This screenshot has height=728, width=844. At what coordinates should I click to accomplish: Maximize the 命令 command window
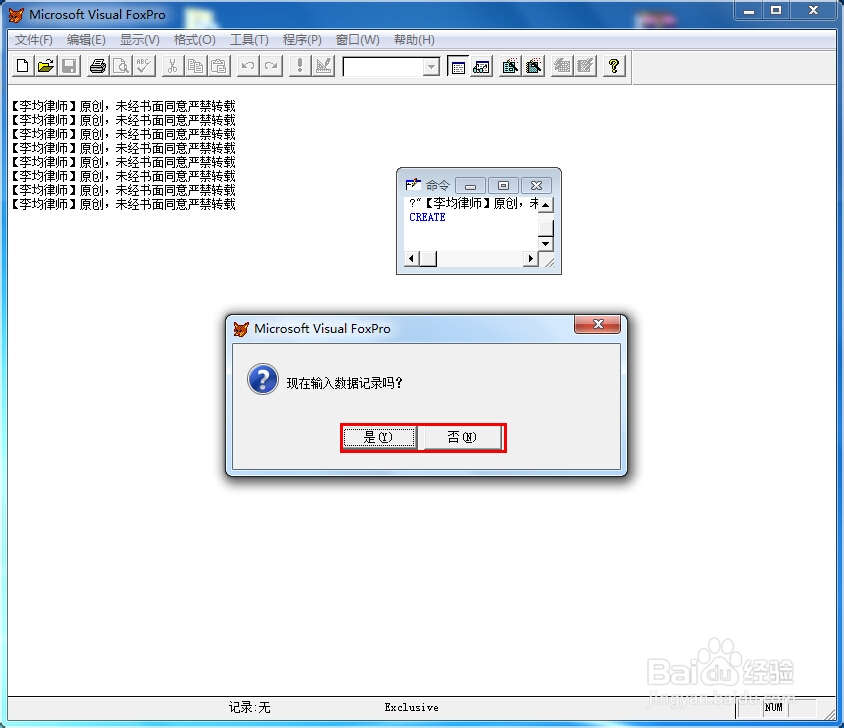tap(503, 186)
